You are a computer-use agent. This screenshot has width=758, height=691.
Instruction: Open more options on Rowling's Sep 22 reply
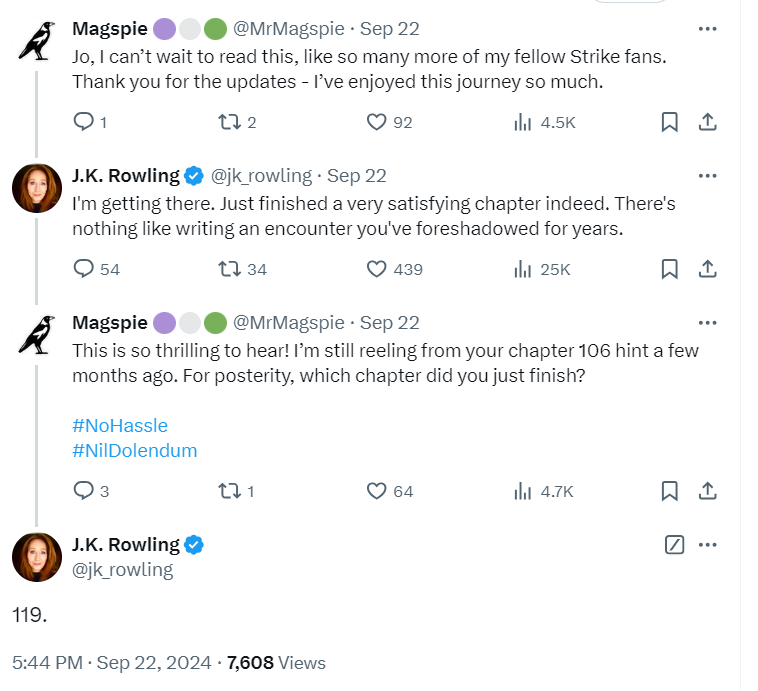(707, 176)
